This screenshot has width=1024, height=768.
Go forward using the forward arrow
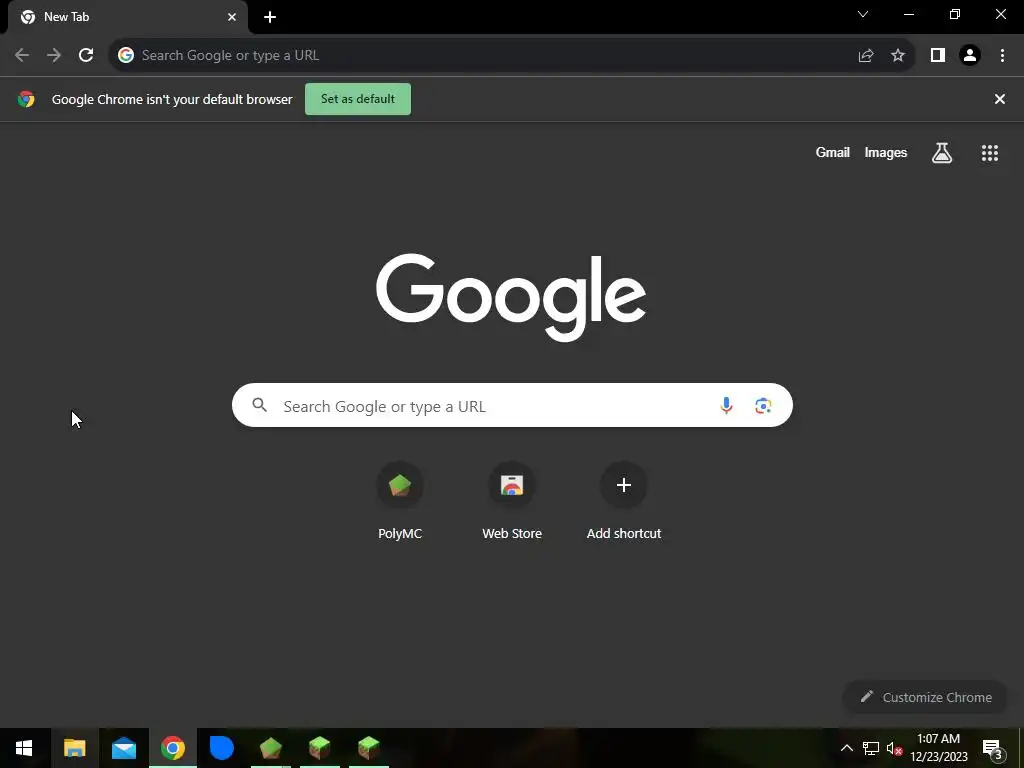click(x=54, y=56)
